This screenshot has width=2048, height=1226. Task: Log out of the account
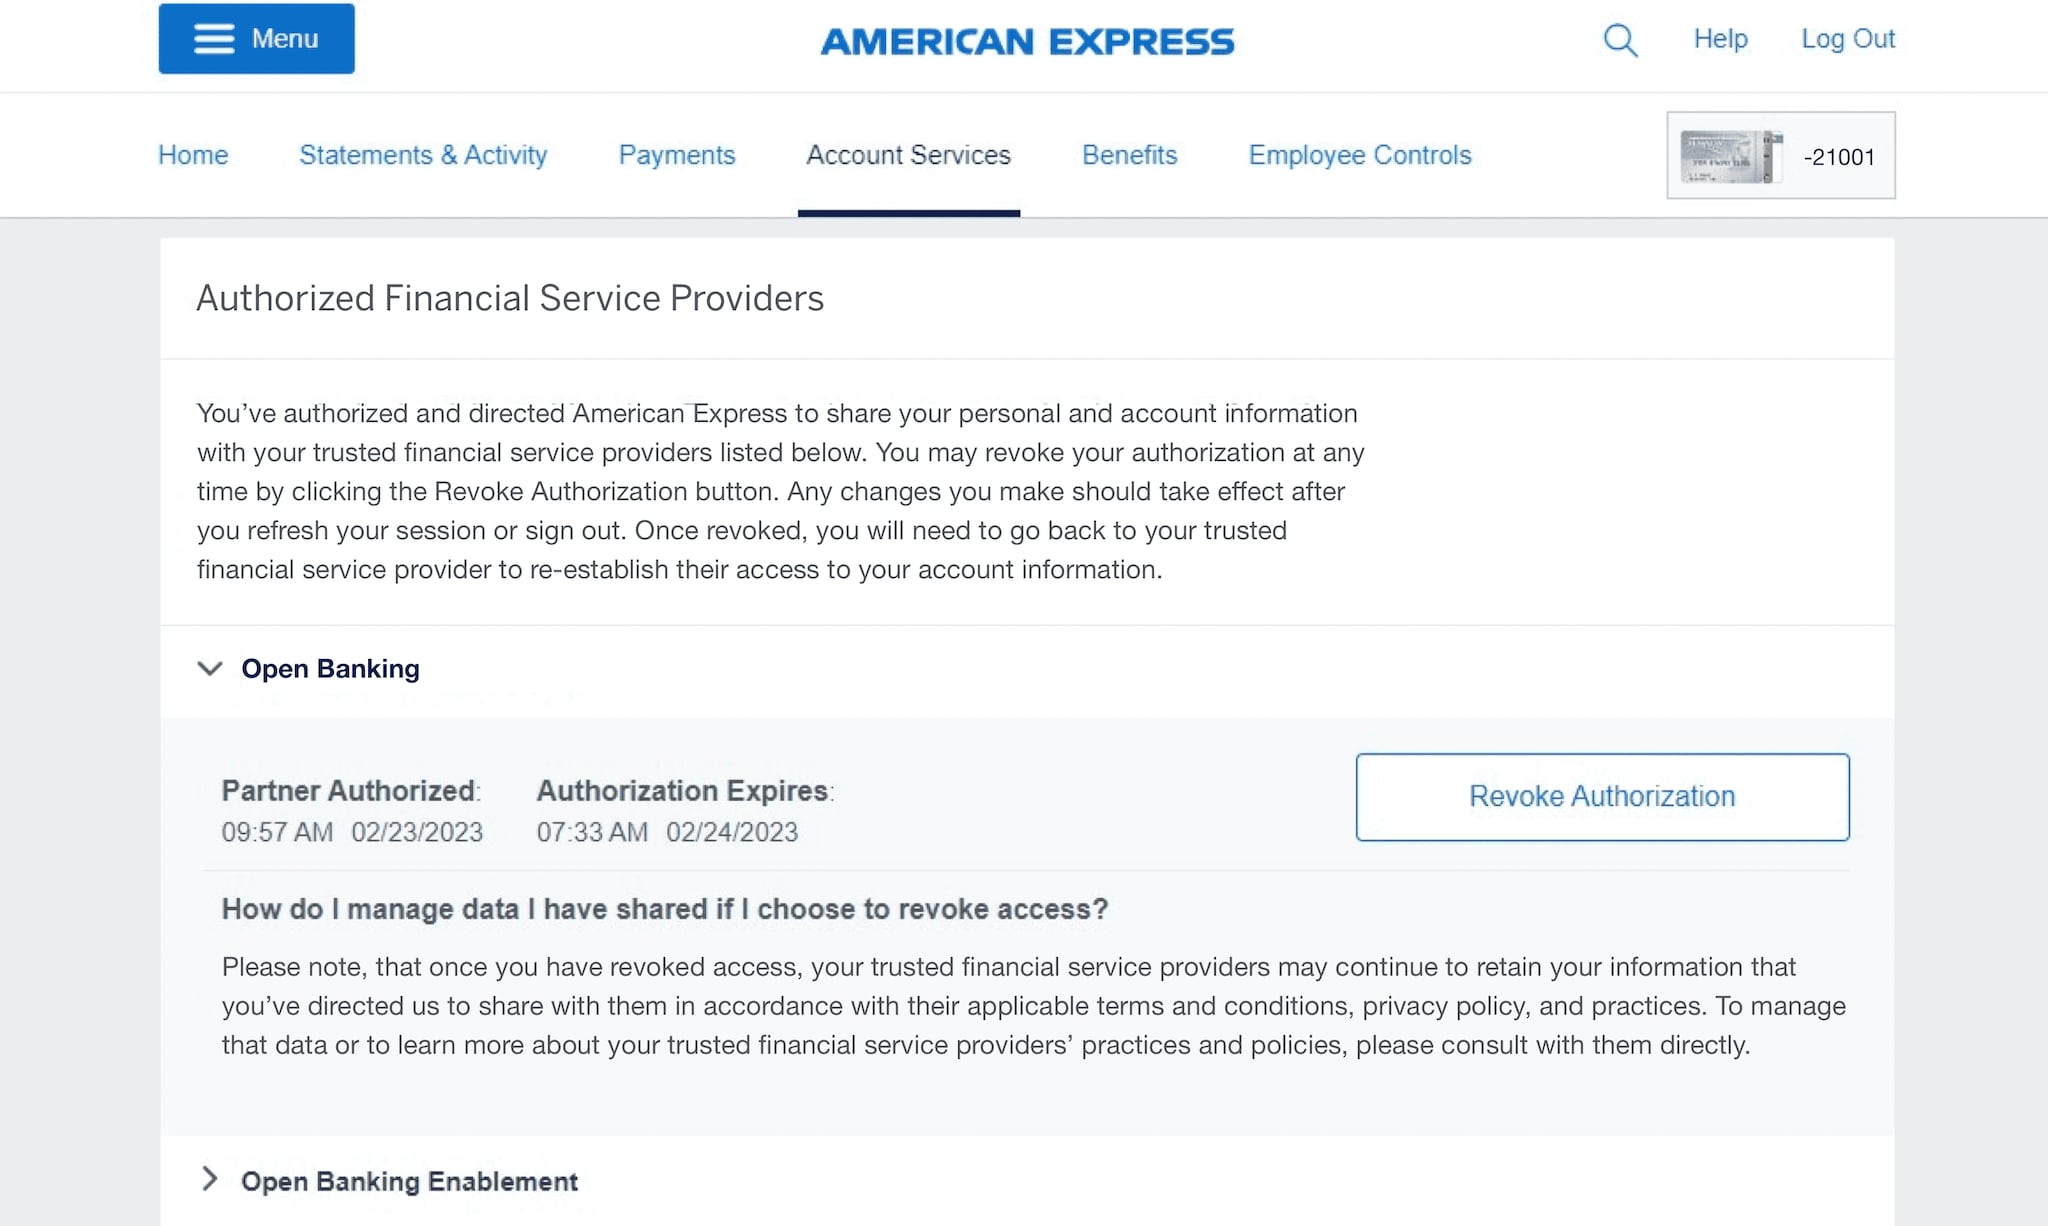1847,39
